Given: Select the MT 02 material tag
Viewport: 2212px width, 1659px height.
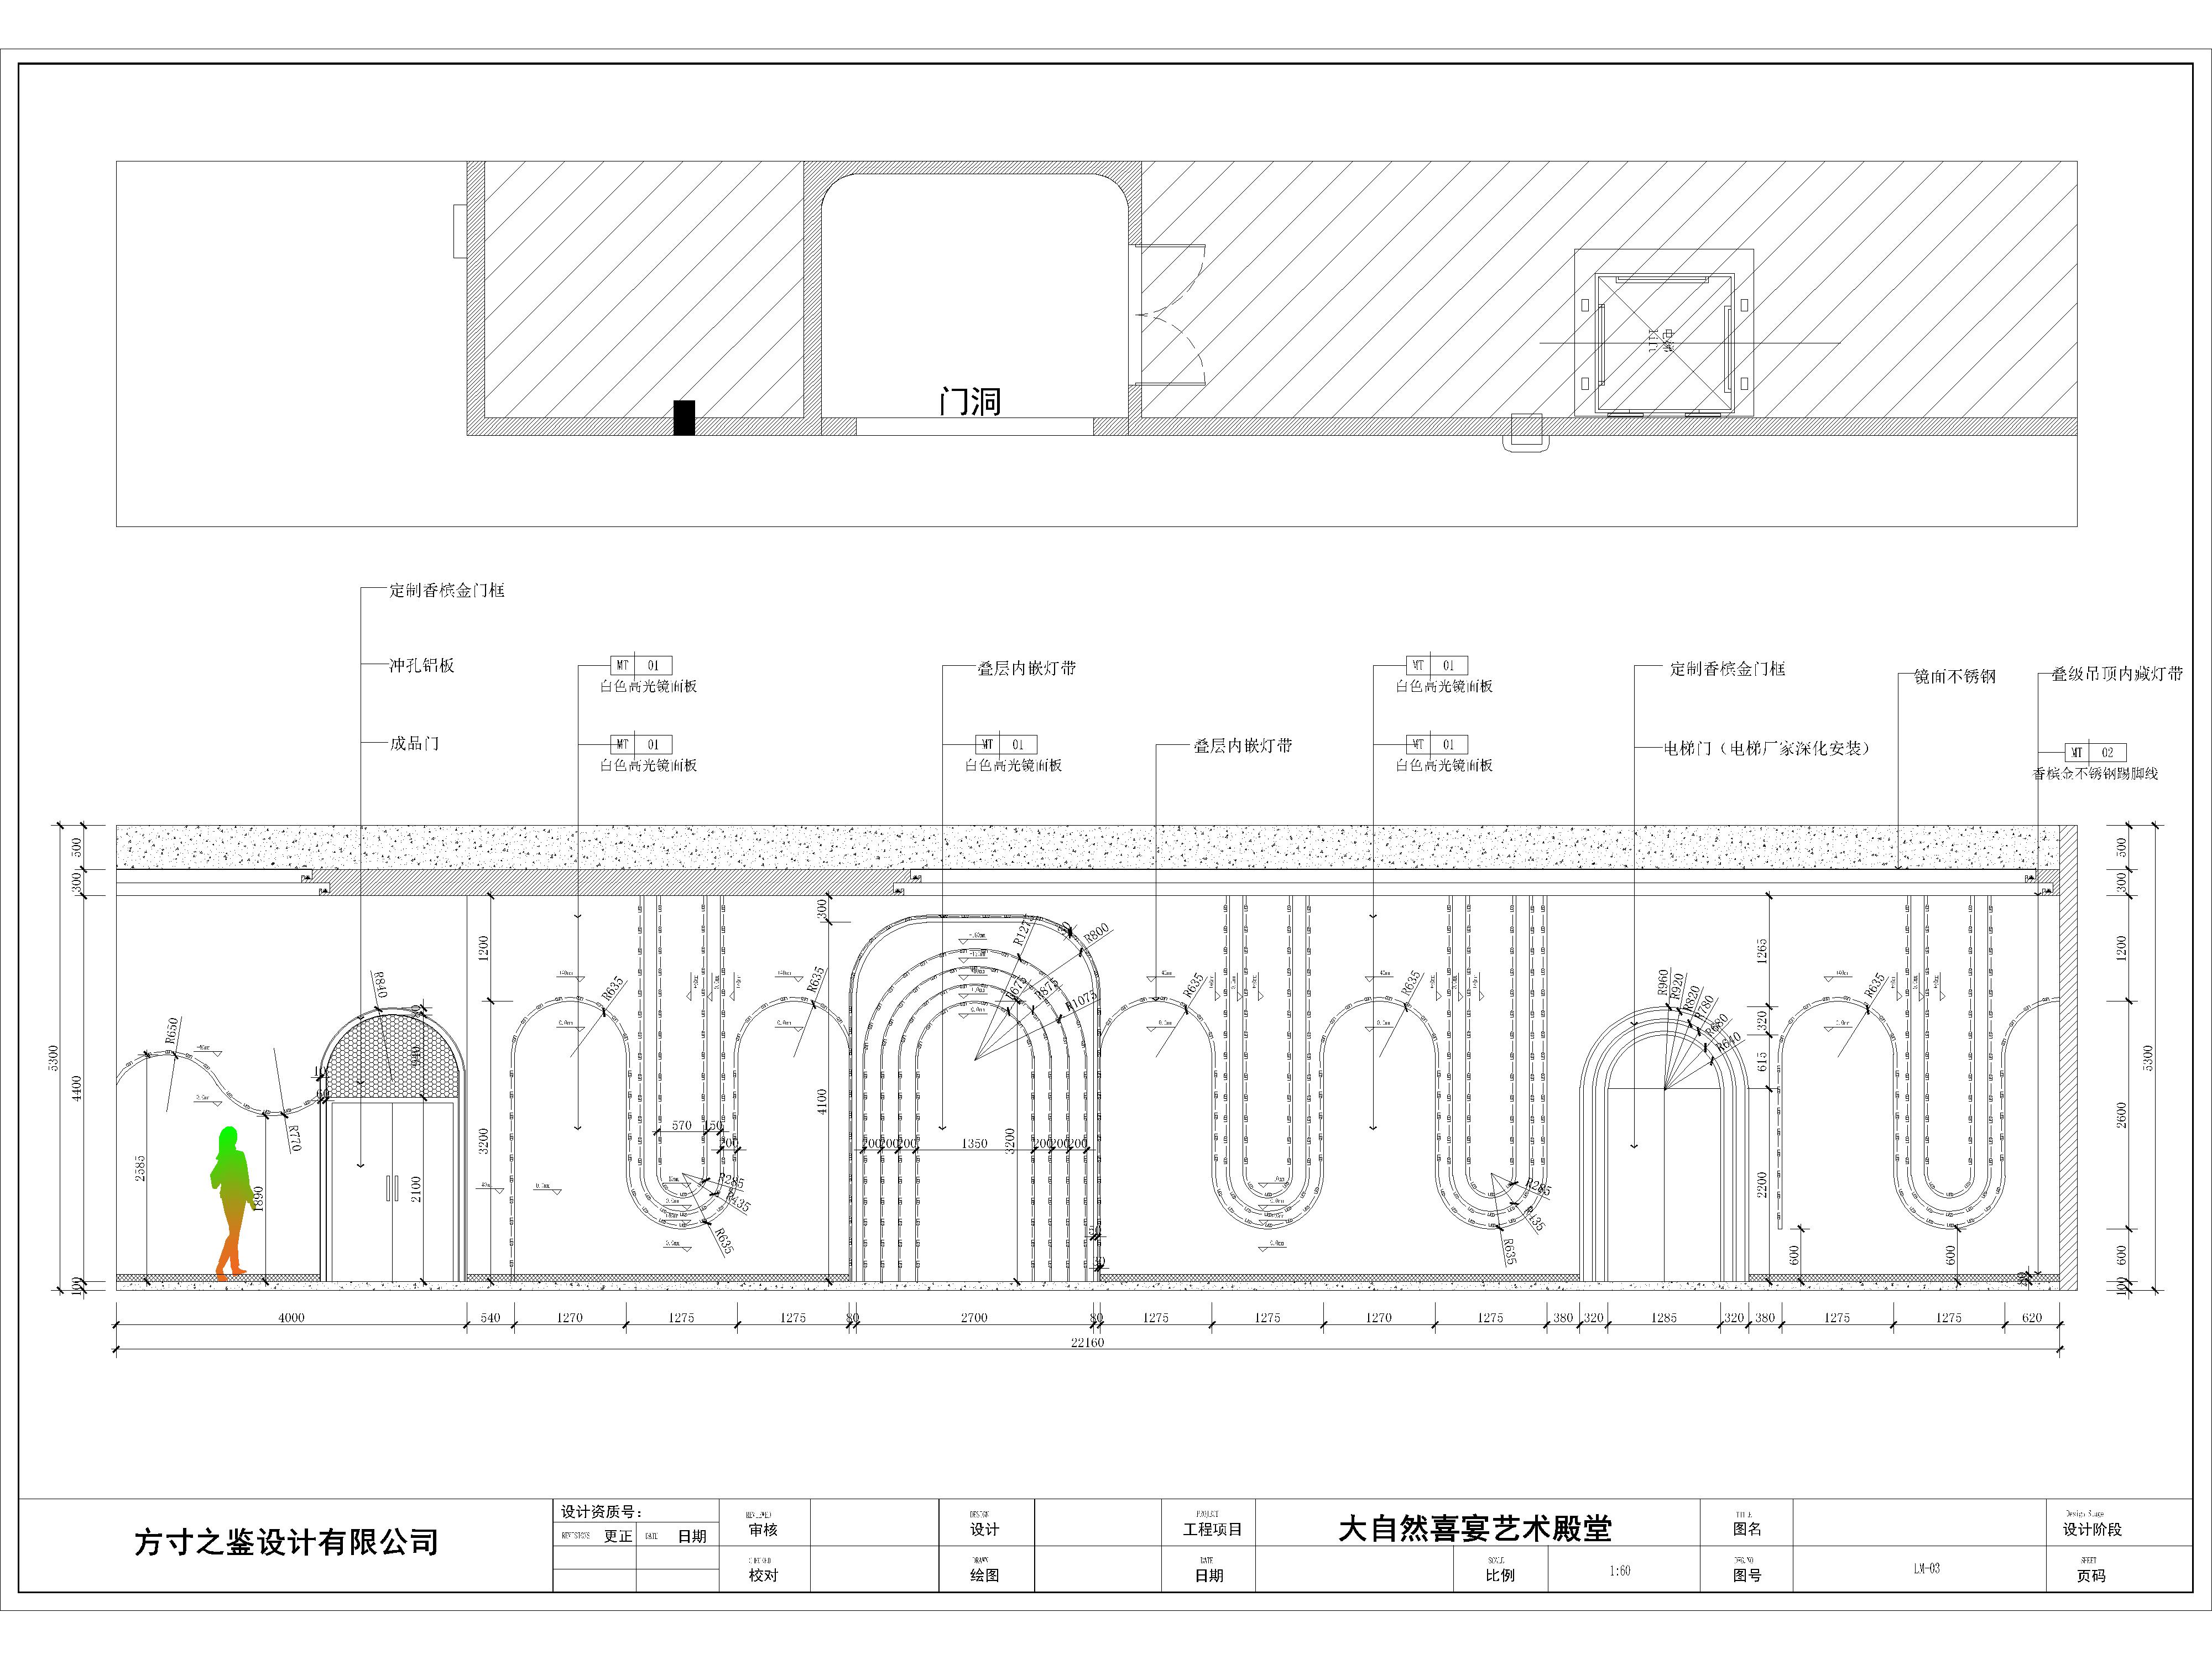Looking at the screenshot, I should click(x=2095, y=752).
